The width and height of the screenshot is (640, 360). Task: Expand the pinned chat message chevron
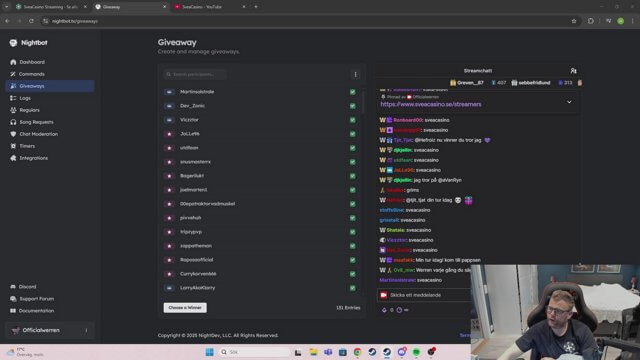[569, 102]
